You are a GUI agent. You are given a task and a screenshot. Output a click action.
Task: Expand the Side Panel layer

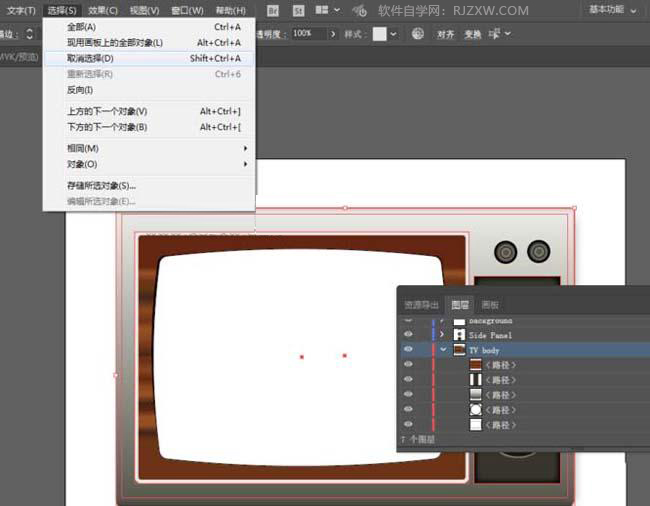pos(443,334)
